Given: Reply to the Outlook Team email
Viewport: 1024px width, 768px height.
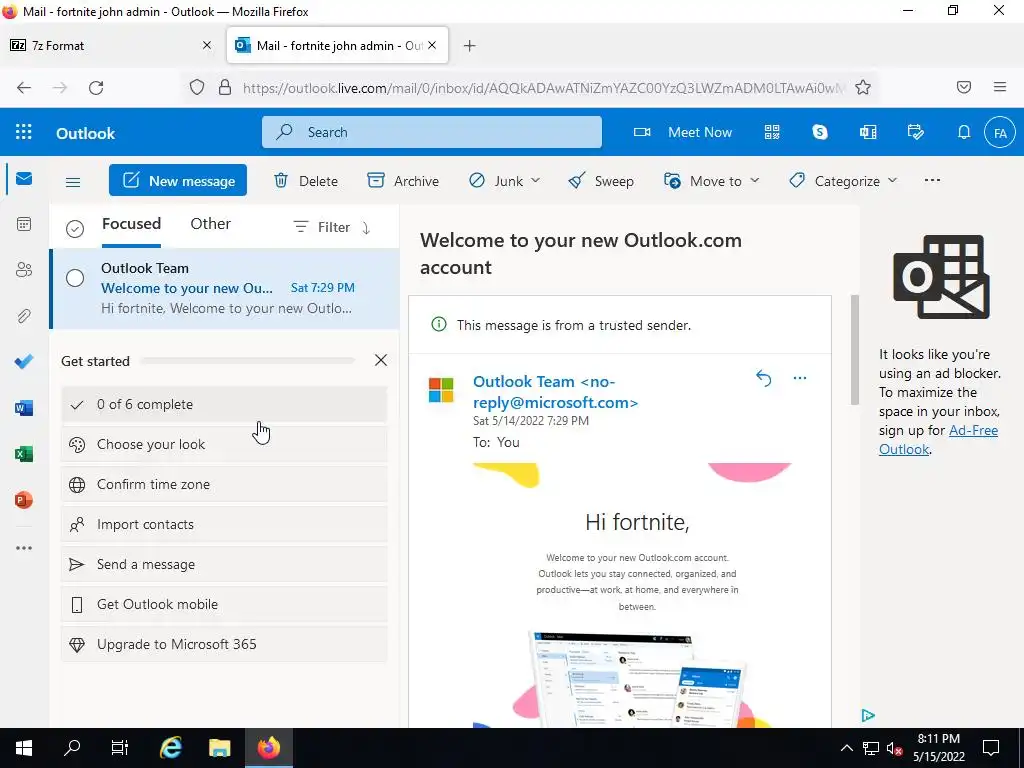Looking at the screenshot, I should click(763, 378).
